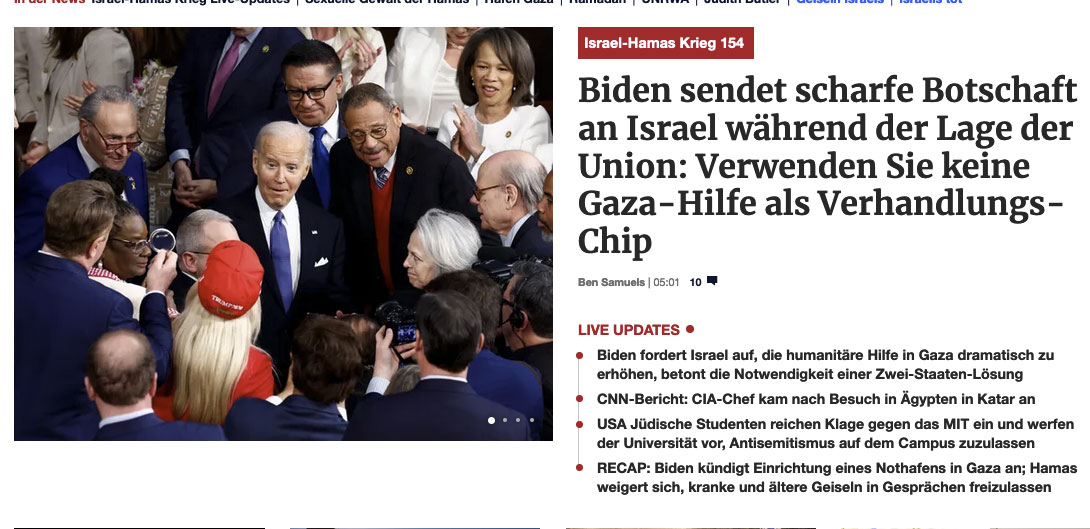The height and width of the screenshot is (529, 1090).
Task: Select the second carousel dot on the photo
Action: pos(505,420)
